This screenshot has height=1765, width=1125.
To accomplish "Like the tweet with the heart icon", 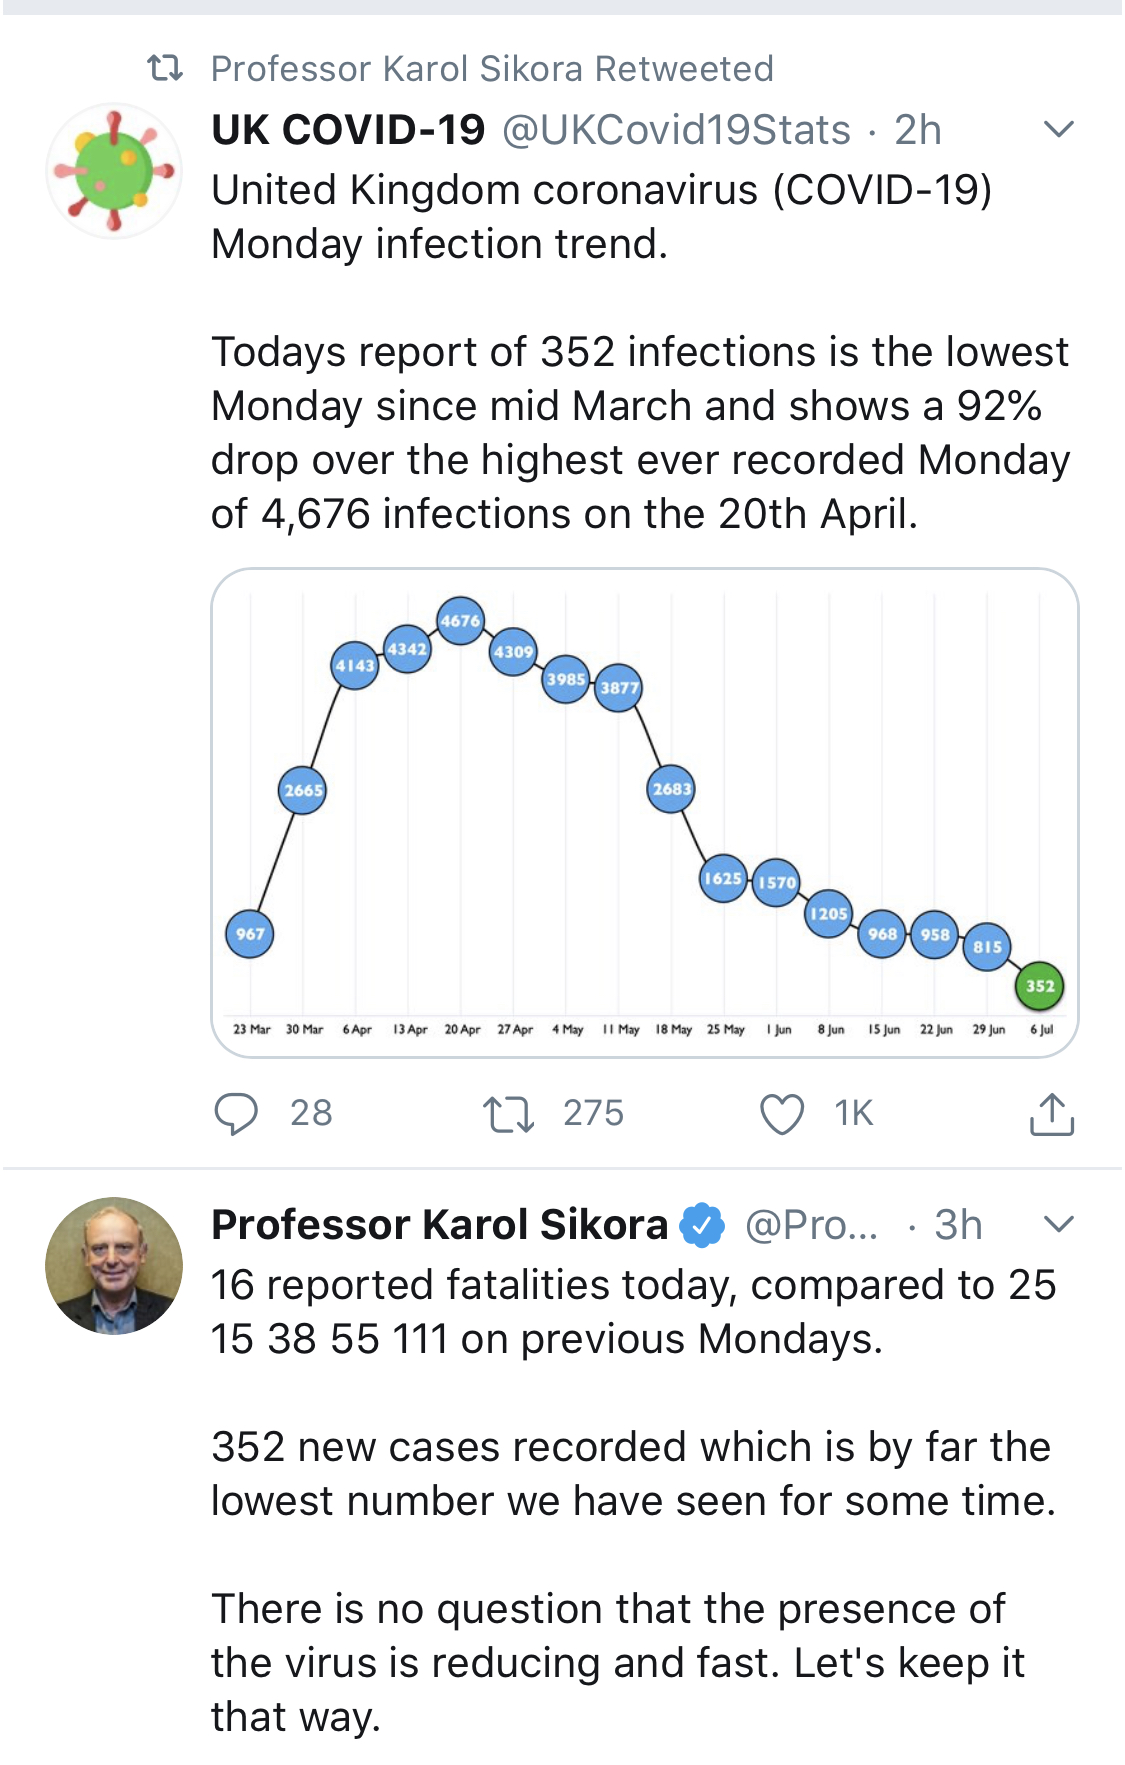I will point(782,1113).
